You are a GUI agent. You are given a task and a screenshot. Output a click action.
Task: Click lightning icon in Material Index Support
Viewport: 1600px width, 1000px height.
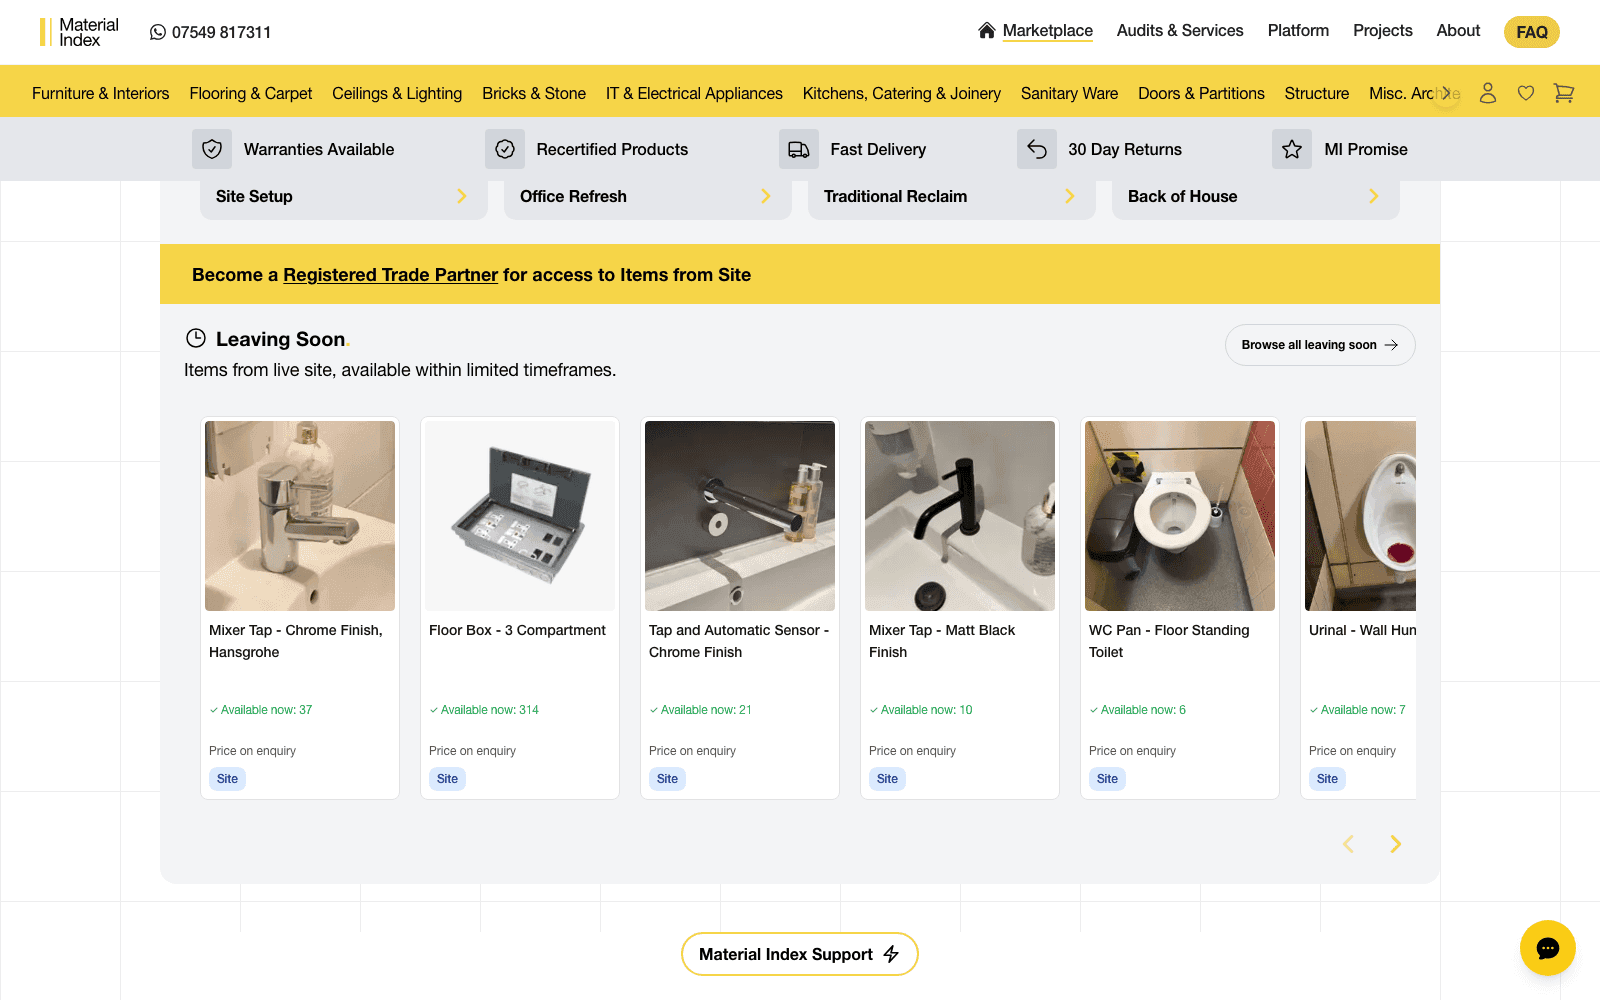891,954
